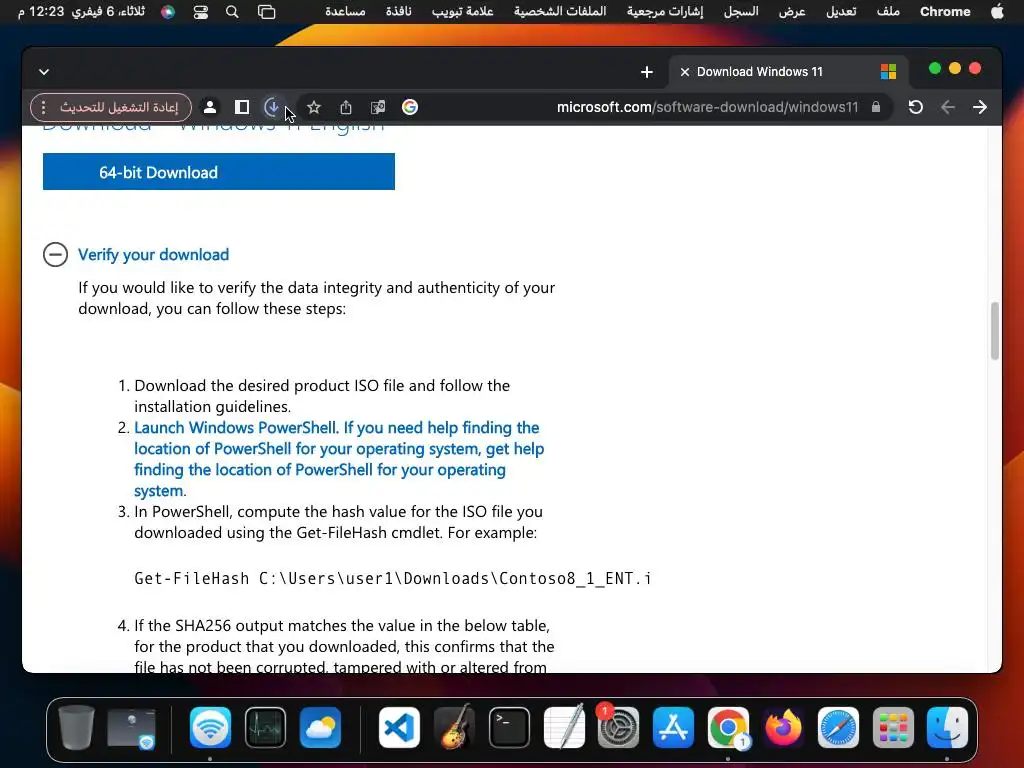Open the tab search chevron
This screenshot has width=1024, height=768.
[44, 72]
